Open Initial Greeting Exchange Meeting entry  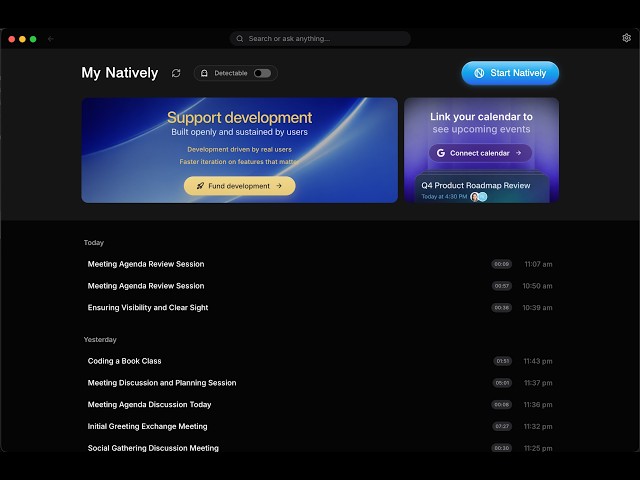coord(320,426)
